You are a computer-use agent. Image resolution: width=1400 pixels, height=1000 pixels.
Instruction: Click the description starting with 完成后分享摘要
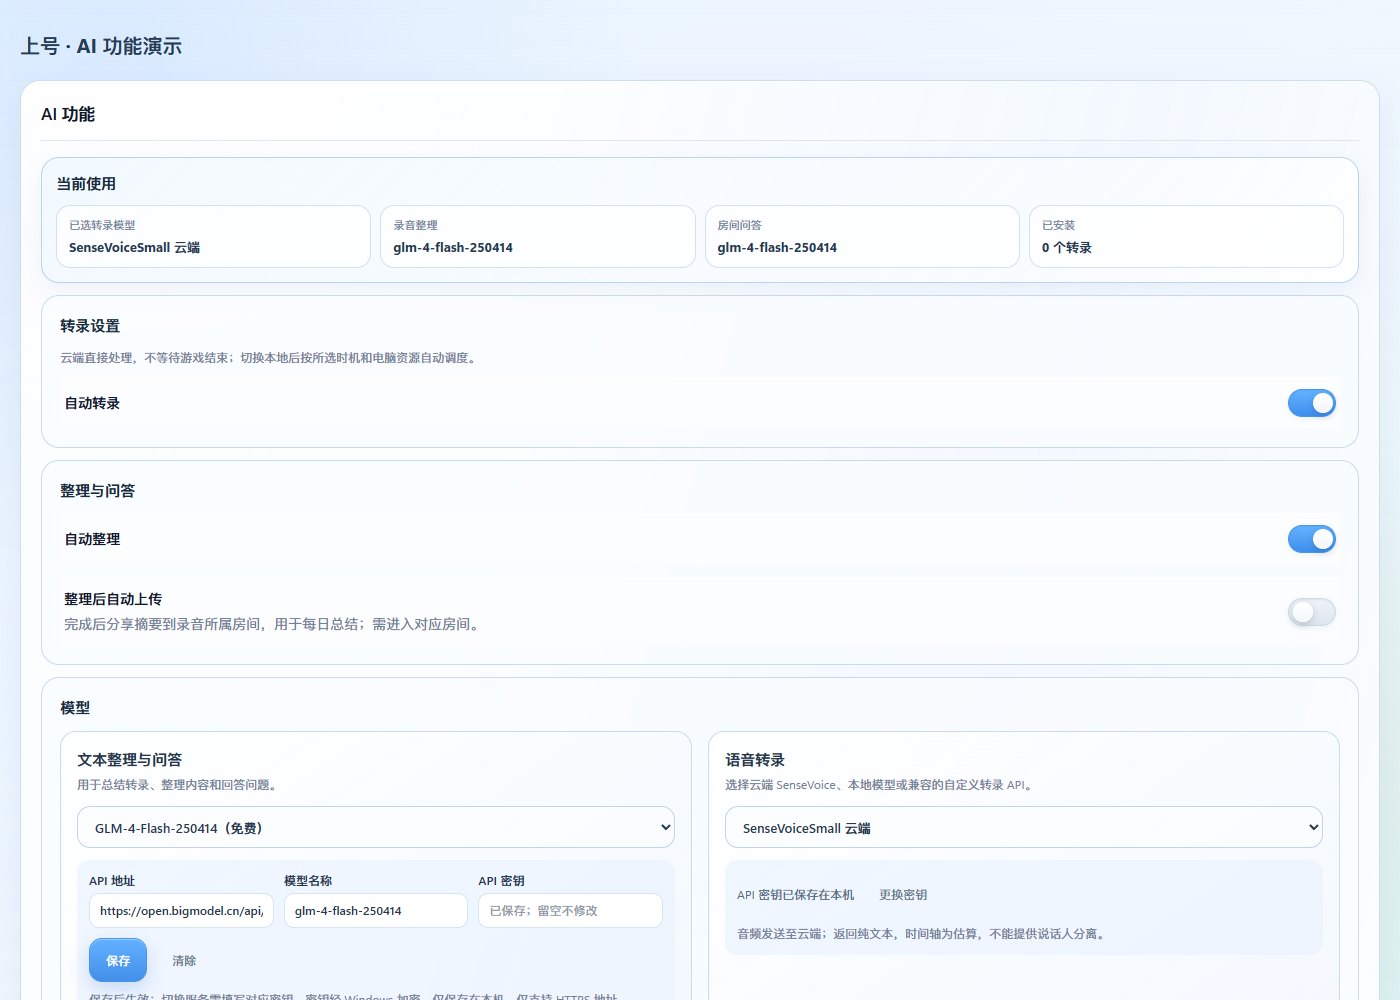pyautogui.click(x=274, y=624)
